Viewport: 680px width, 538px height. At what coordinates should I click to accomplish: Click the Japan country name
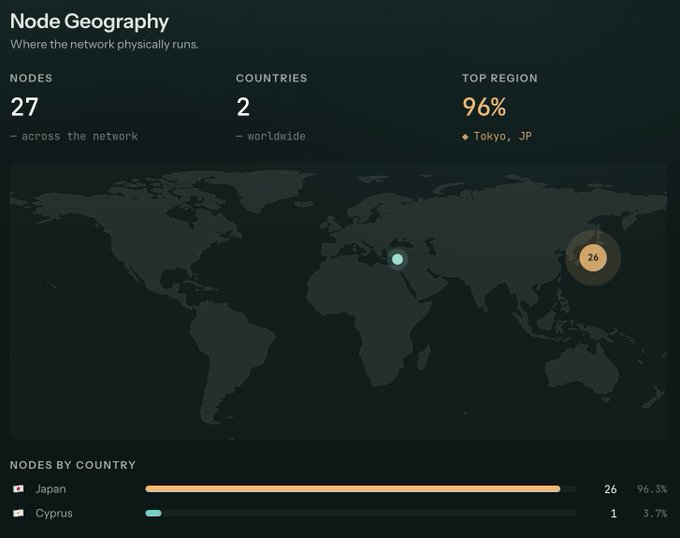51,489
